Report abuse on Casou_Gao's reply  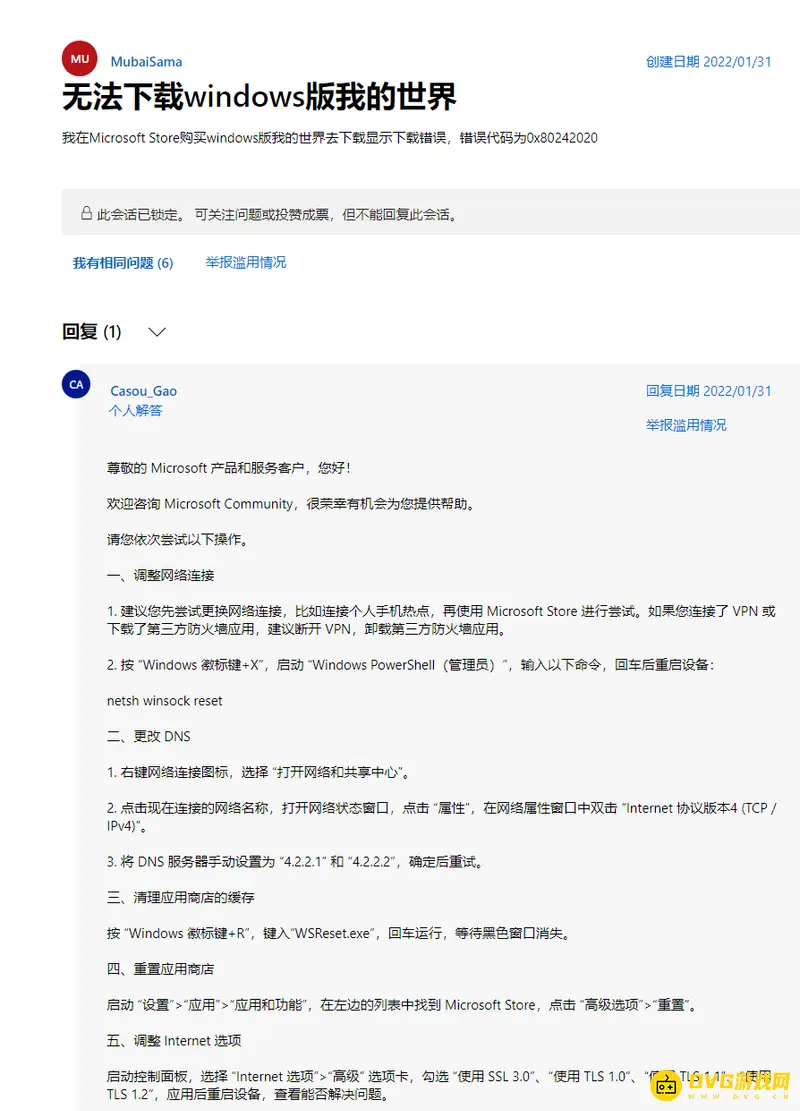(686, 425)
